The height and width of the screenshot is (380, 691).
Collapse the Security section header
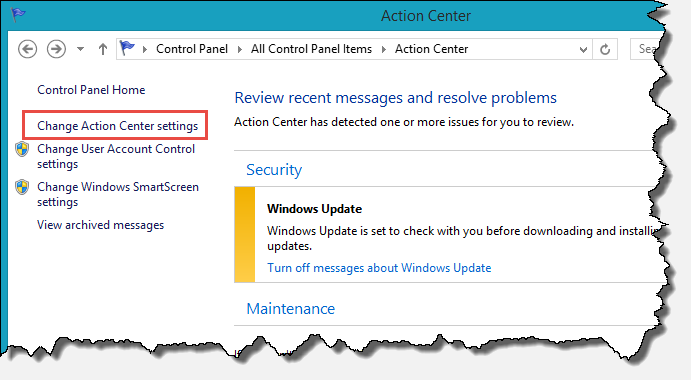[274, 170]
